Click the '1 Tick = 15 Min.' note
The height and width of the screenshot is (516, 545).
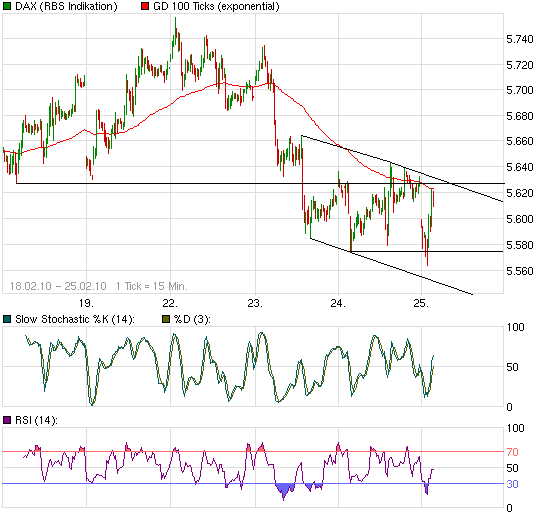tap(152, 286)
